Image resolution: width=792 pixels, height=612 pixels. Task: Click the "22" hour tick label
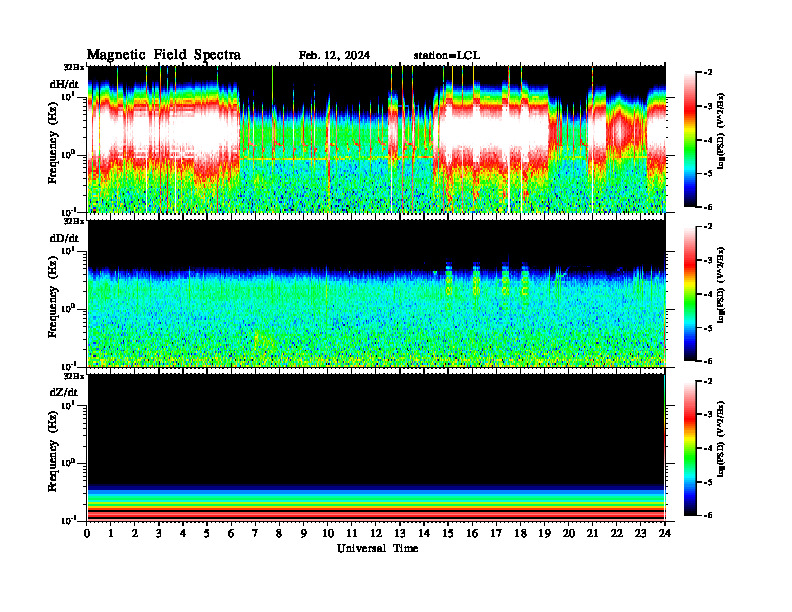pyautogui.click(x=617, y=533)
